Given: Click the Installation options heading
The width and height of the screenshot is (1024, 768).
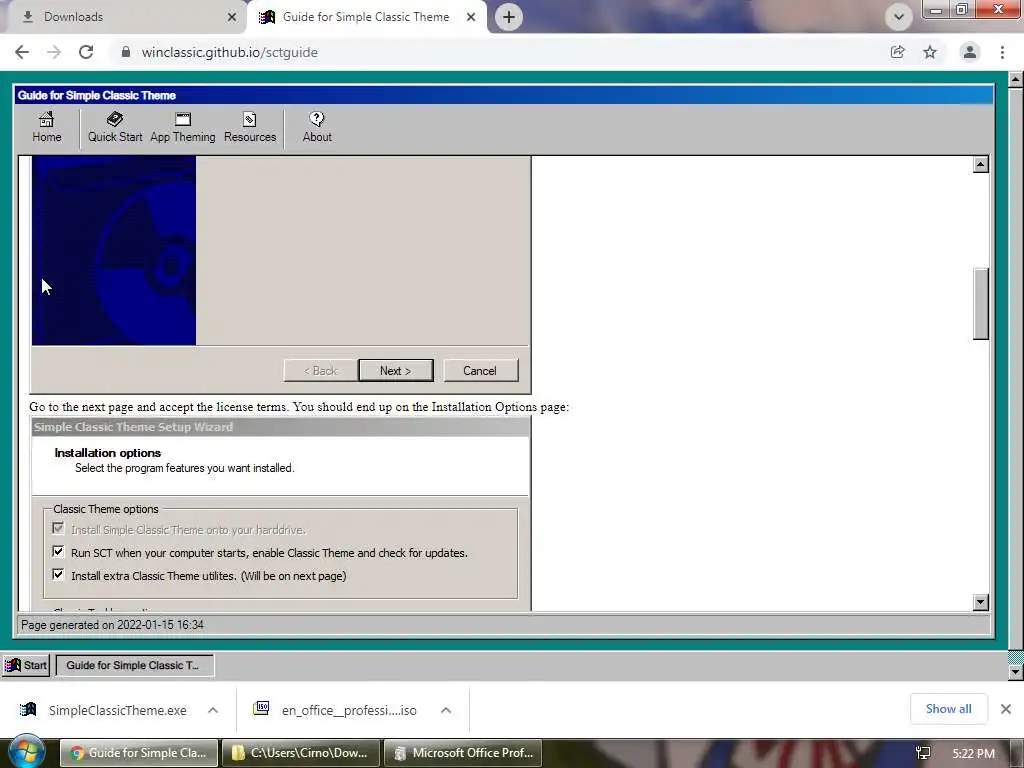Looking at the screenshot, I should pos(108,453).
